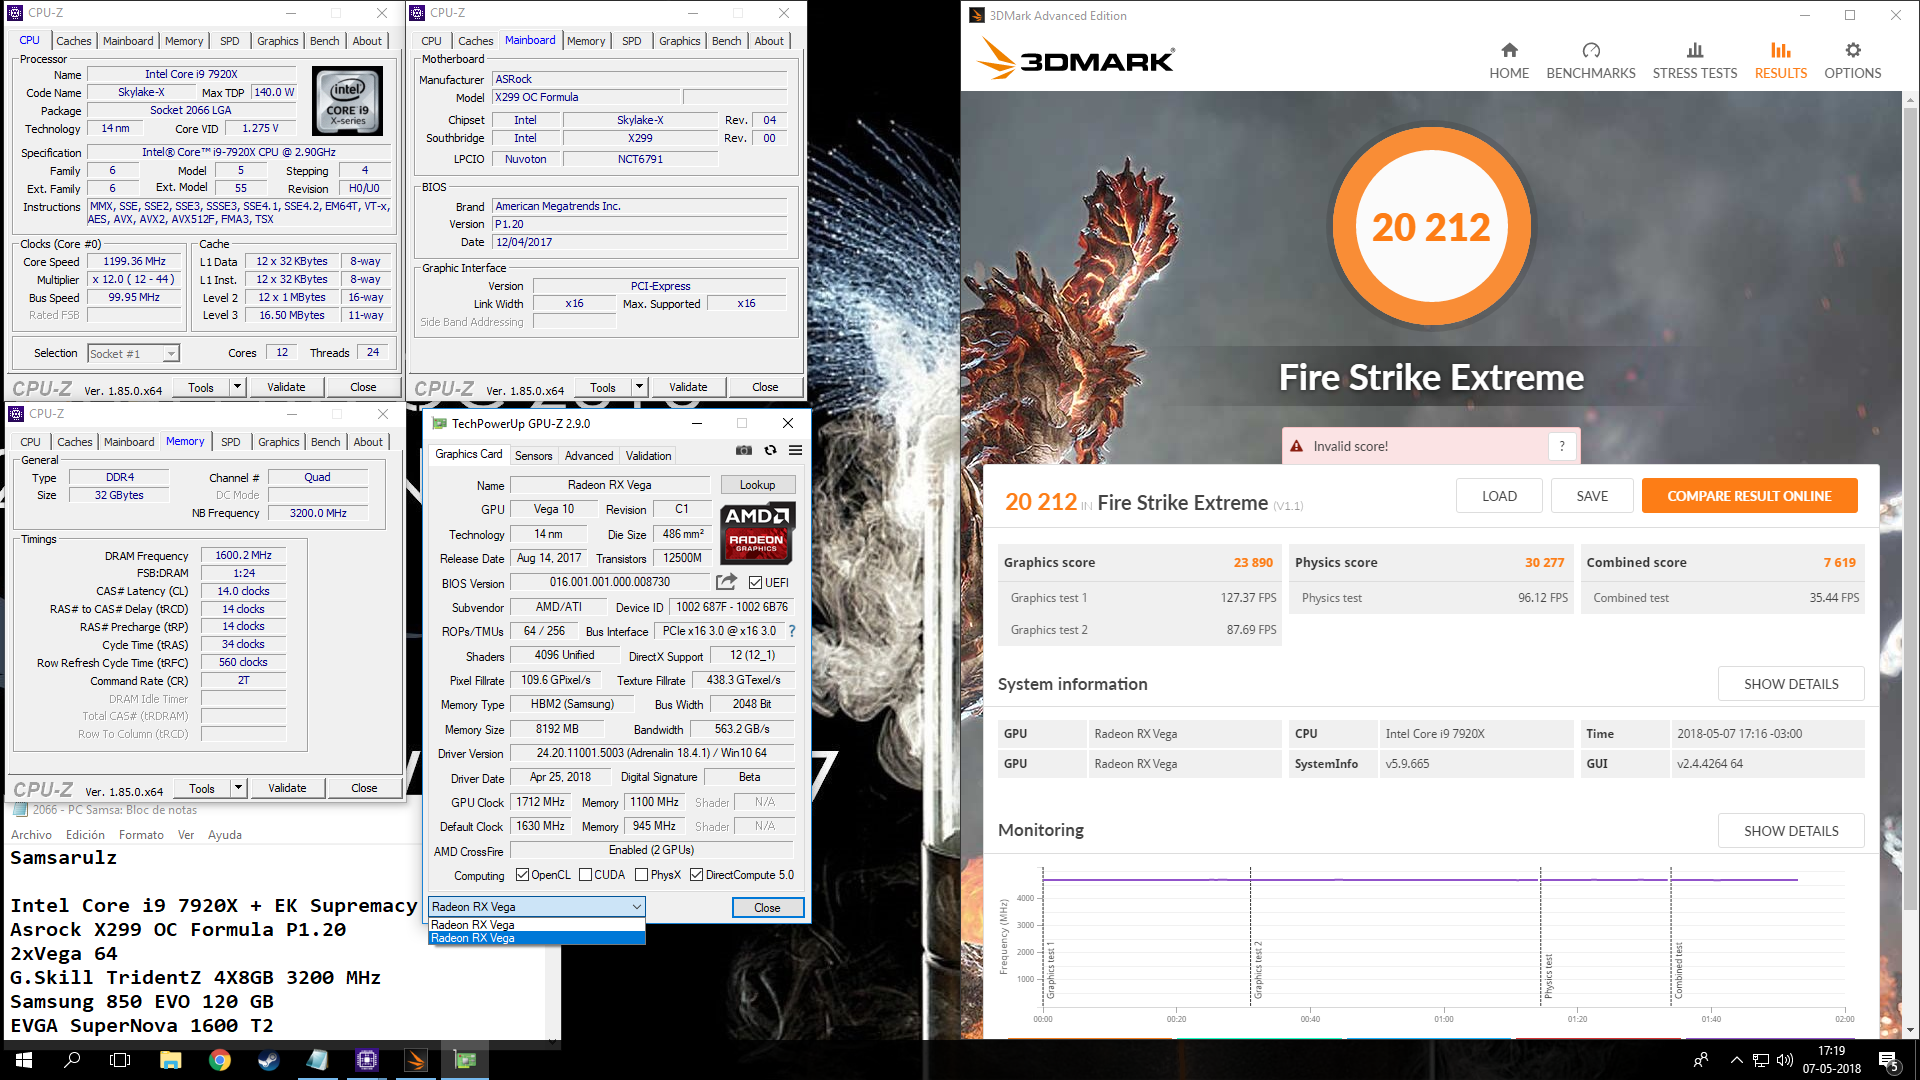The width and height of the screenshot is (1920, 1080).
Task: Show details for Monitoring
Action: point(1791,831)
